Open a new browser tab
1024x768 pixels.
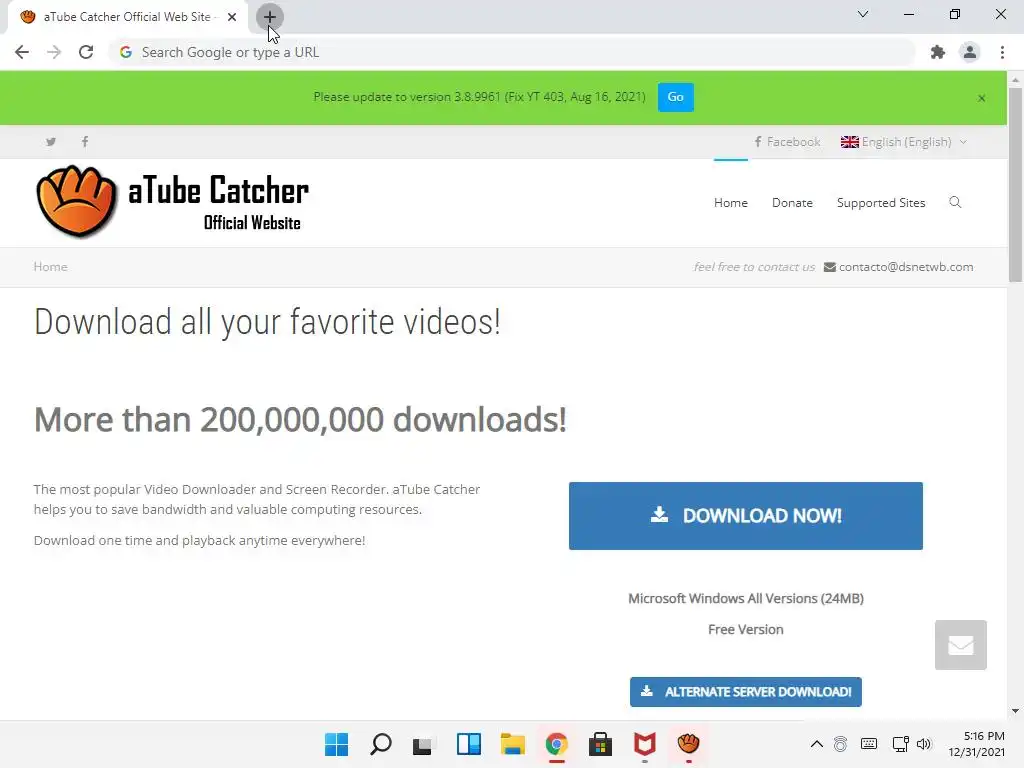pos(269,17)
